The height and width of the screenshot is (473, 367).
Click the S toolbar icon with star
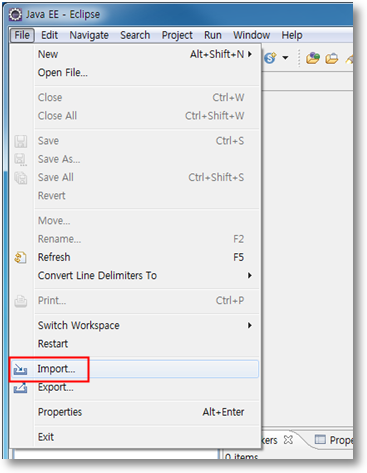[x=271, y=58]
